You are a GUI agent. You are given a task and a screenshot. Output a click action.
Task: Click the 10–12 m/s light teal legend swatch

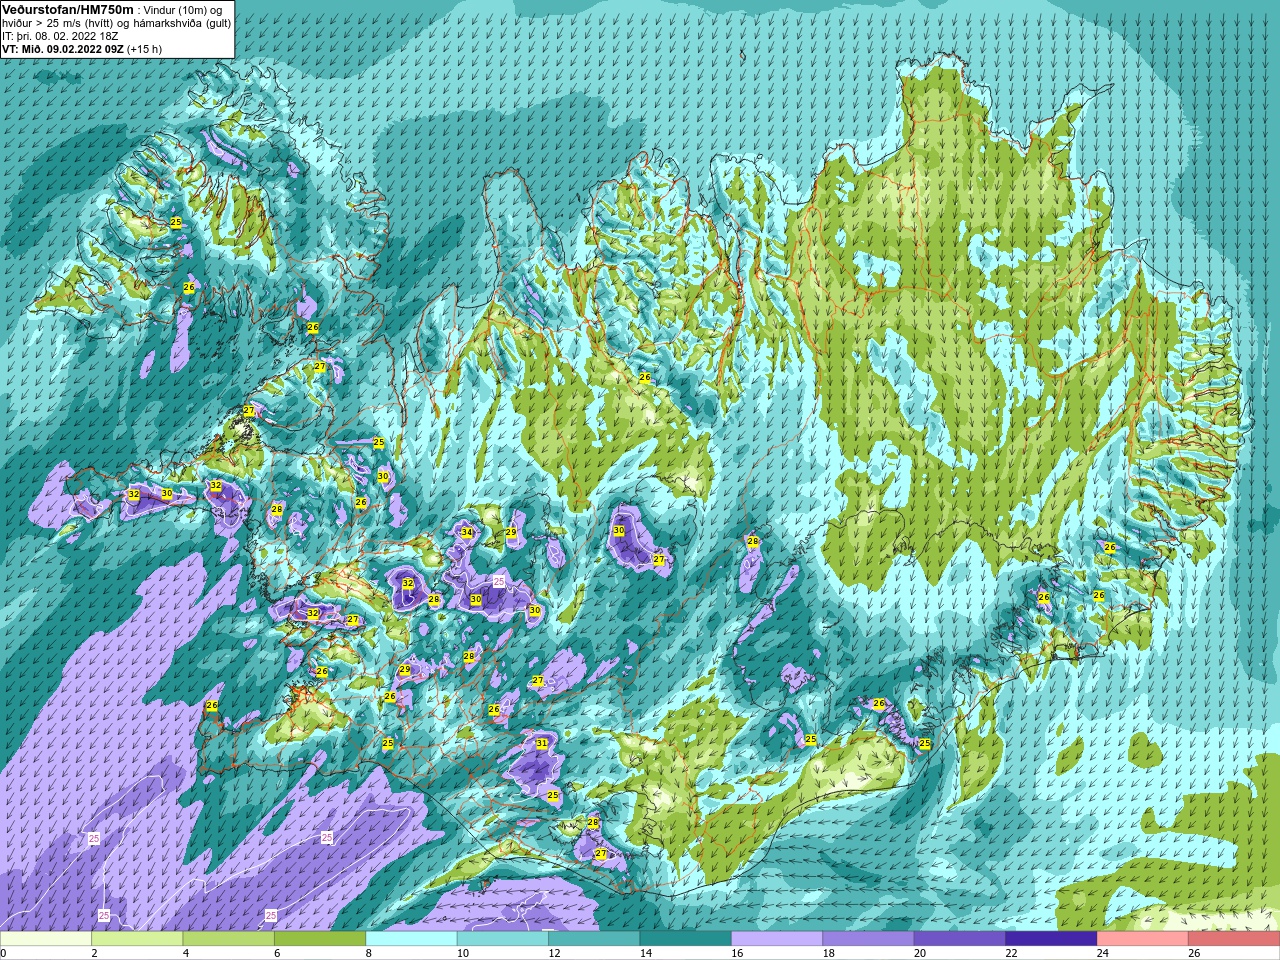[502, 939]
